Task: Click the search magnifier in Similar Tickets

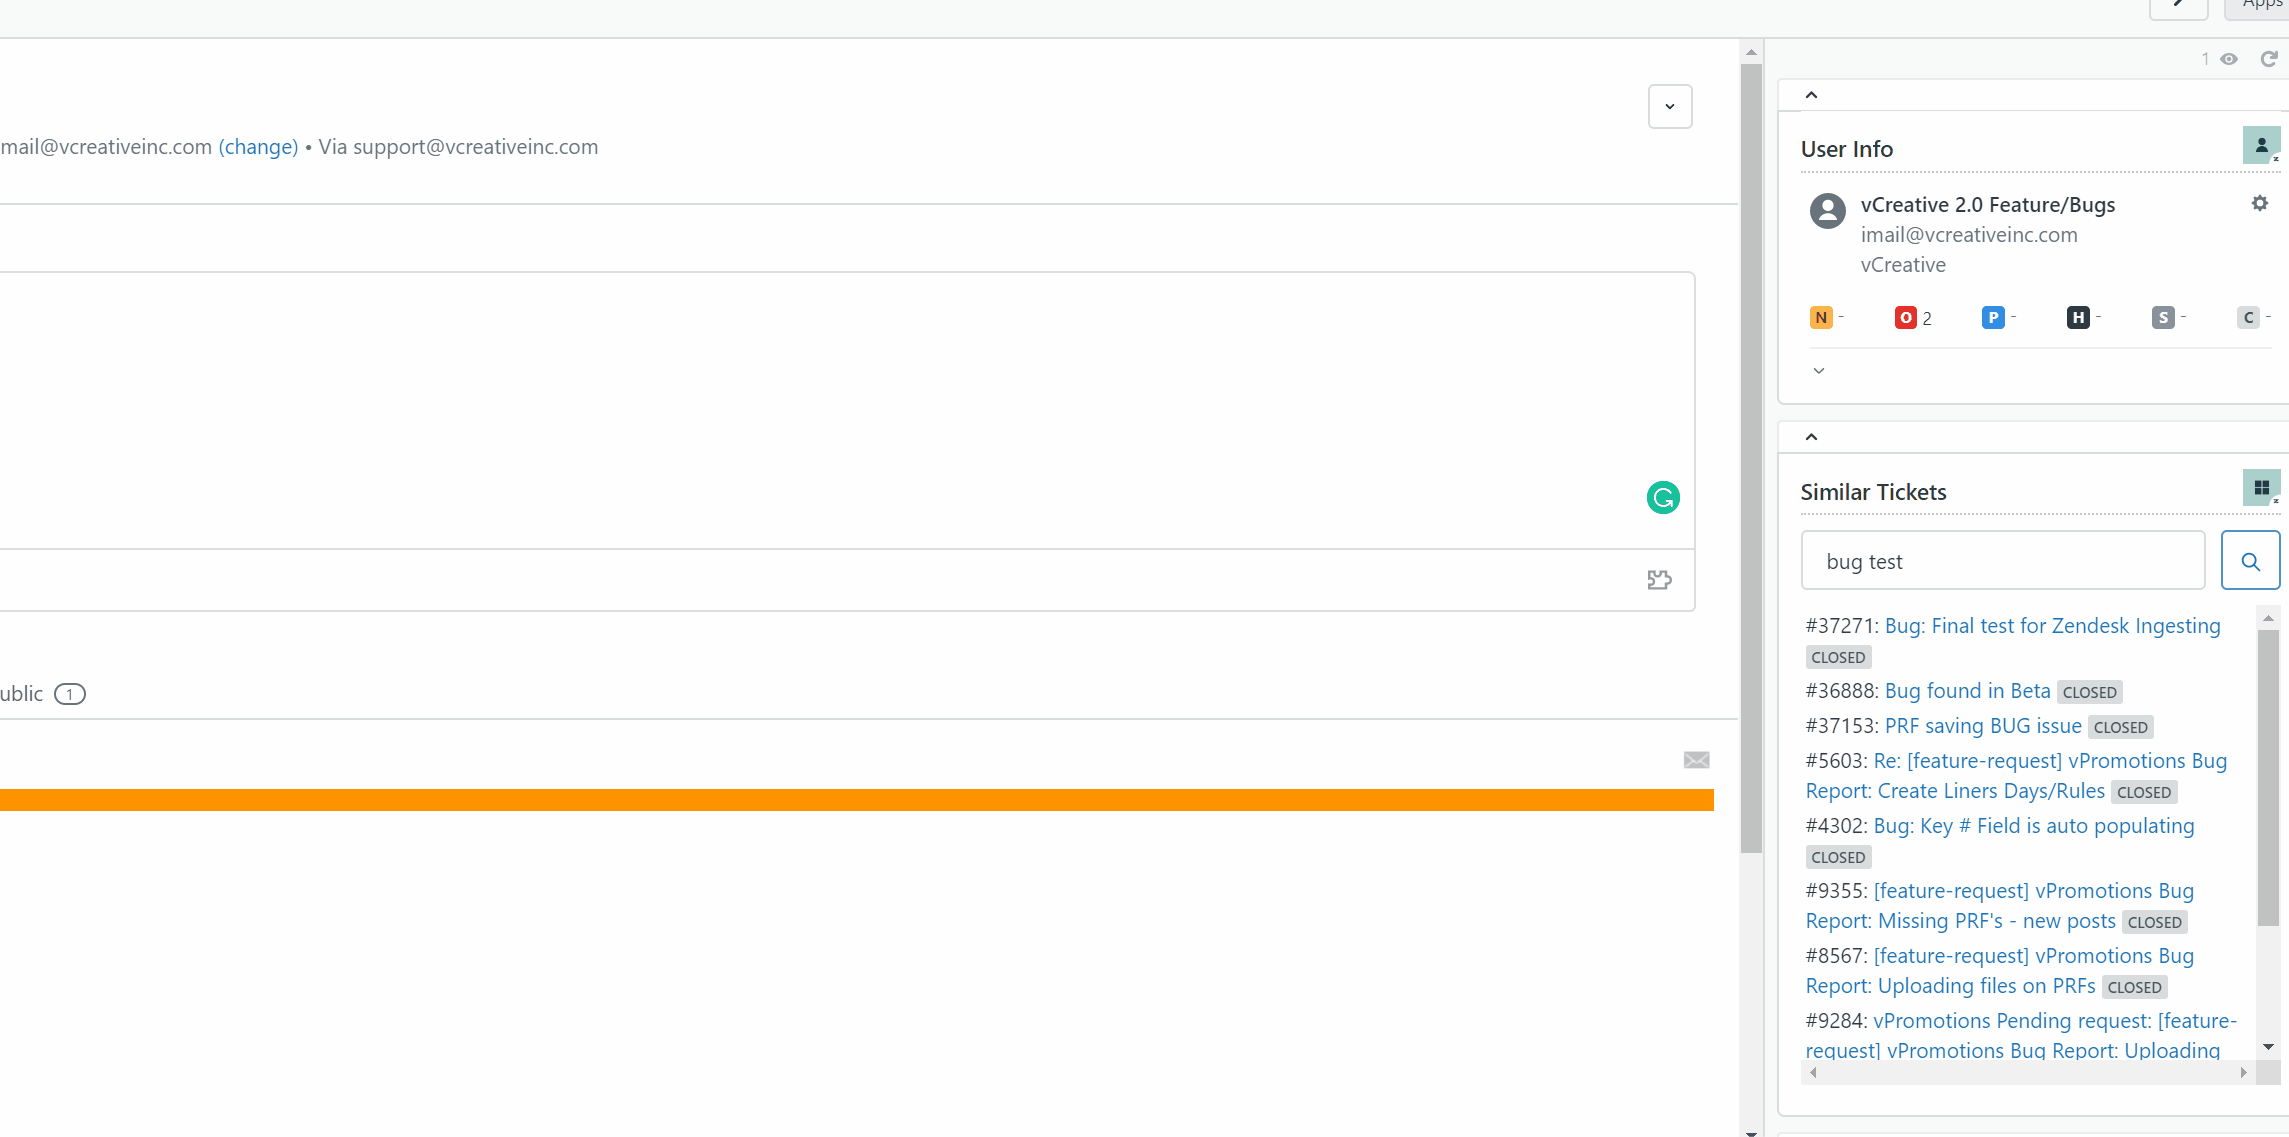Action: pyautogui.click(x=2251, y=559)
